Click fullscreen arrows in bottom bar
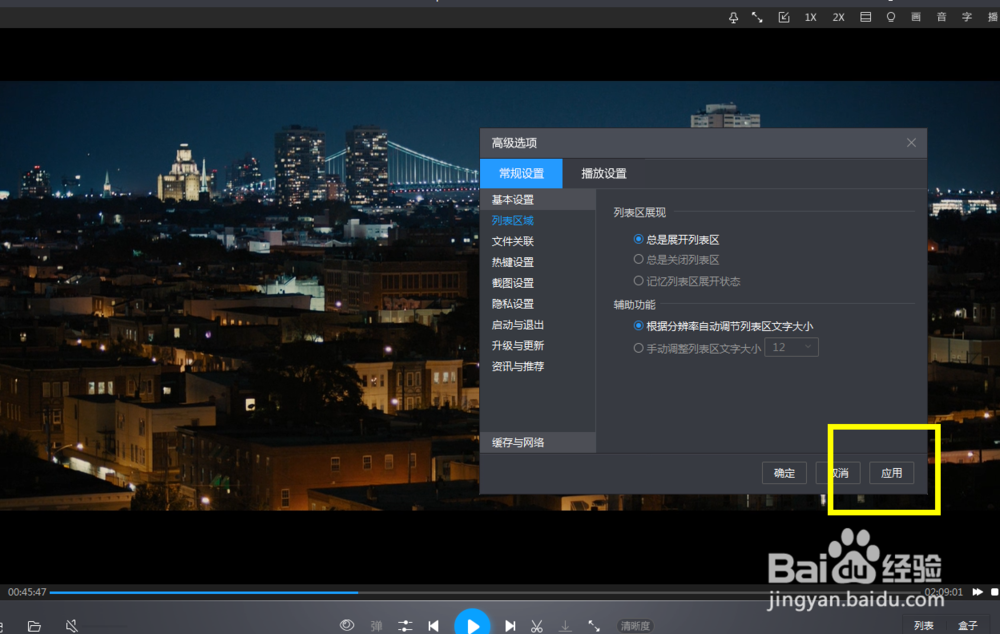Image resolution: width=1000 pixels, height=634 pixels. tap(594, 626)
